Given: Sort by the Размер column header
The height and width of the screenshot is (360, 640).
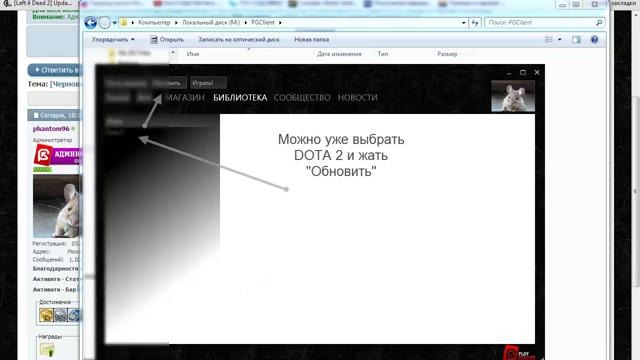Looking at the screenshot, I should [x=447, y=54].
